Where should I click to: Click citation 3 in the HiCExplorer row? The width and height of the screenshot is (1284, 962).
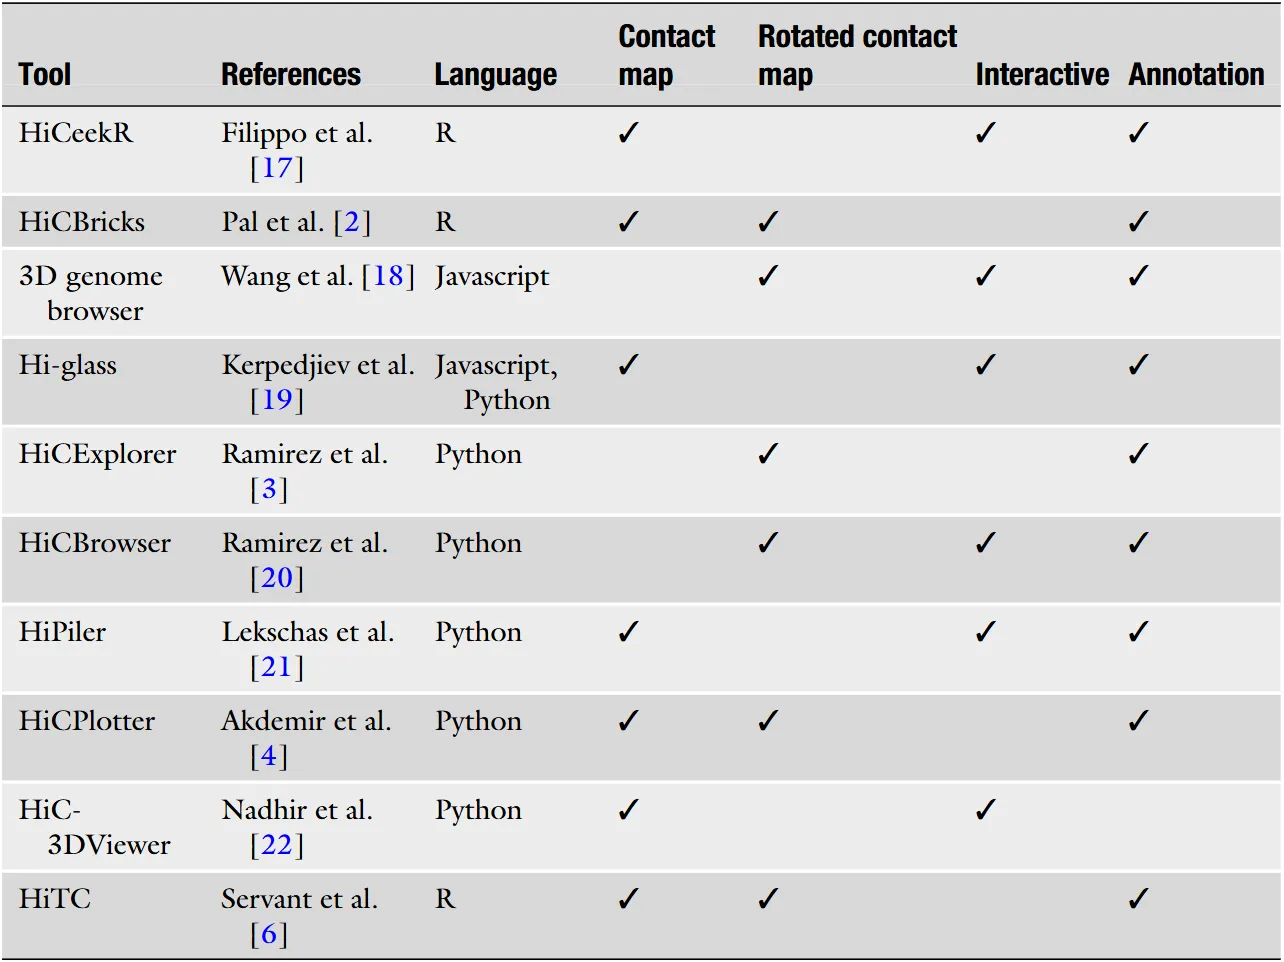tap(268, 489)
